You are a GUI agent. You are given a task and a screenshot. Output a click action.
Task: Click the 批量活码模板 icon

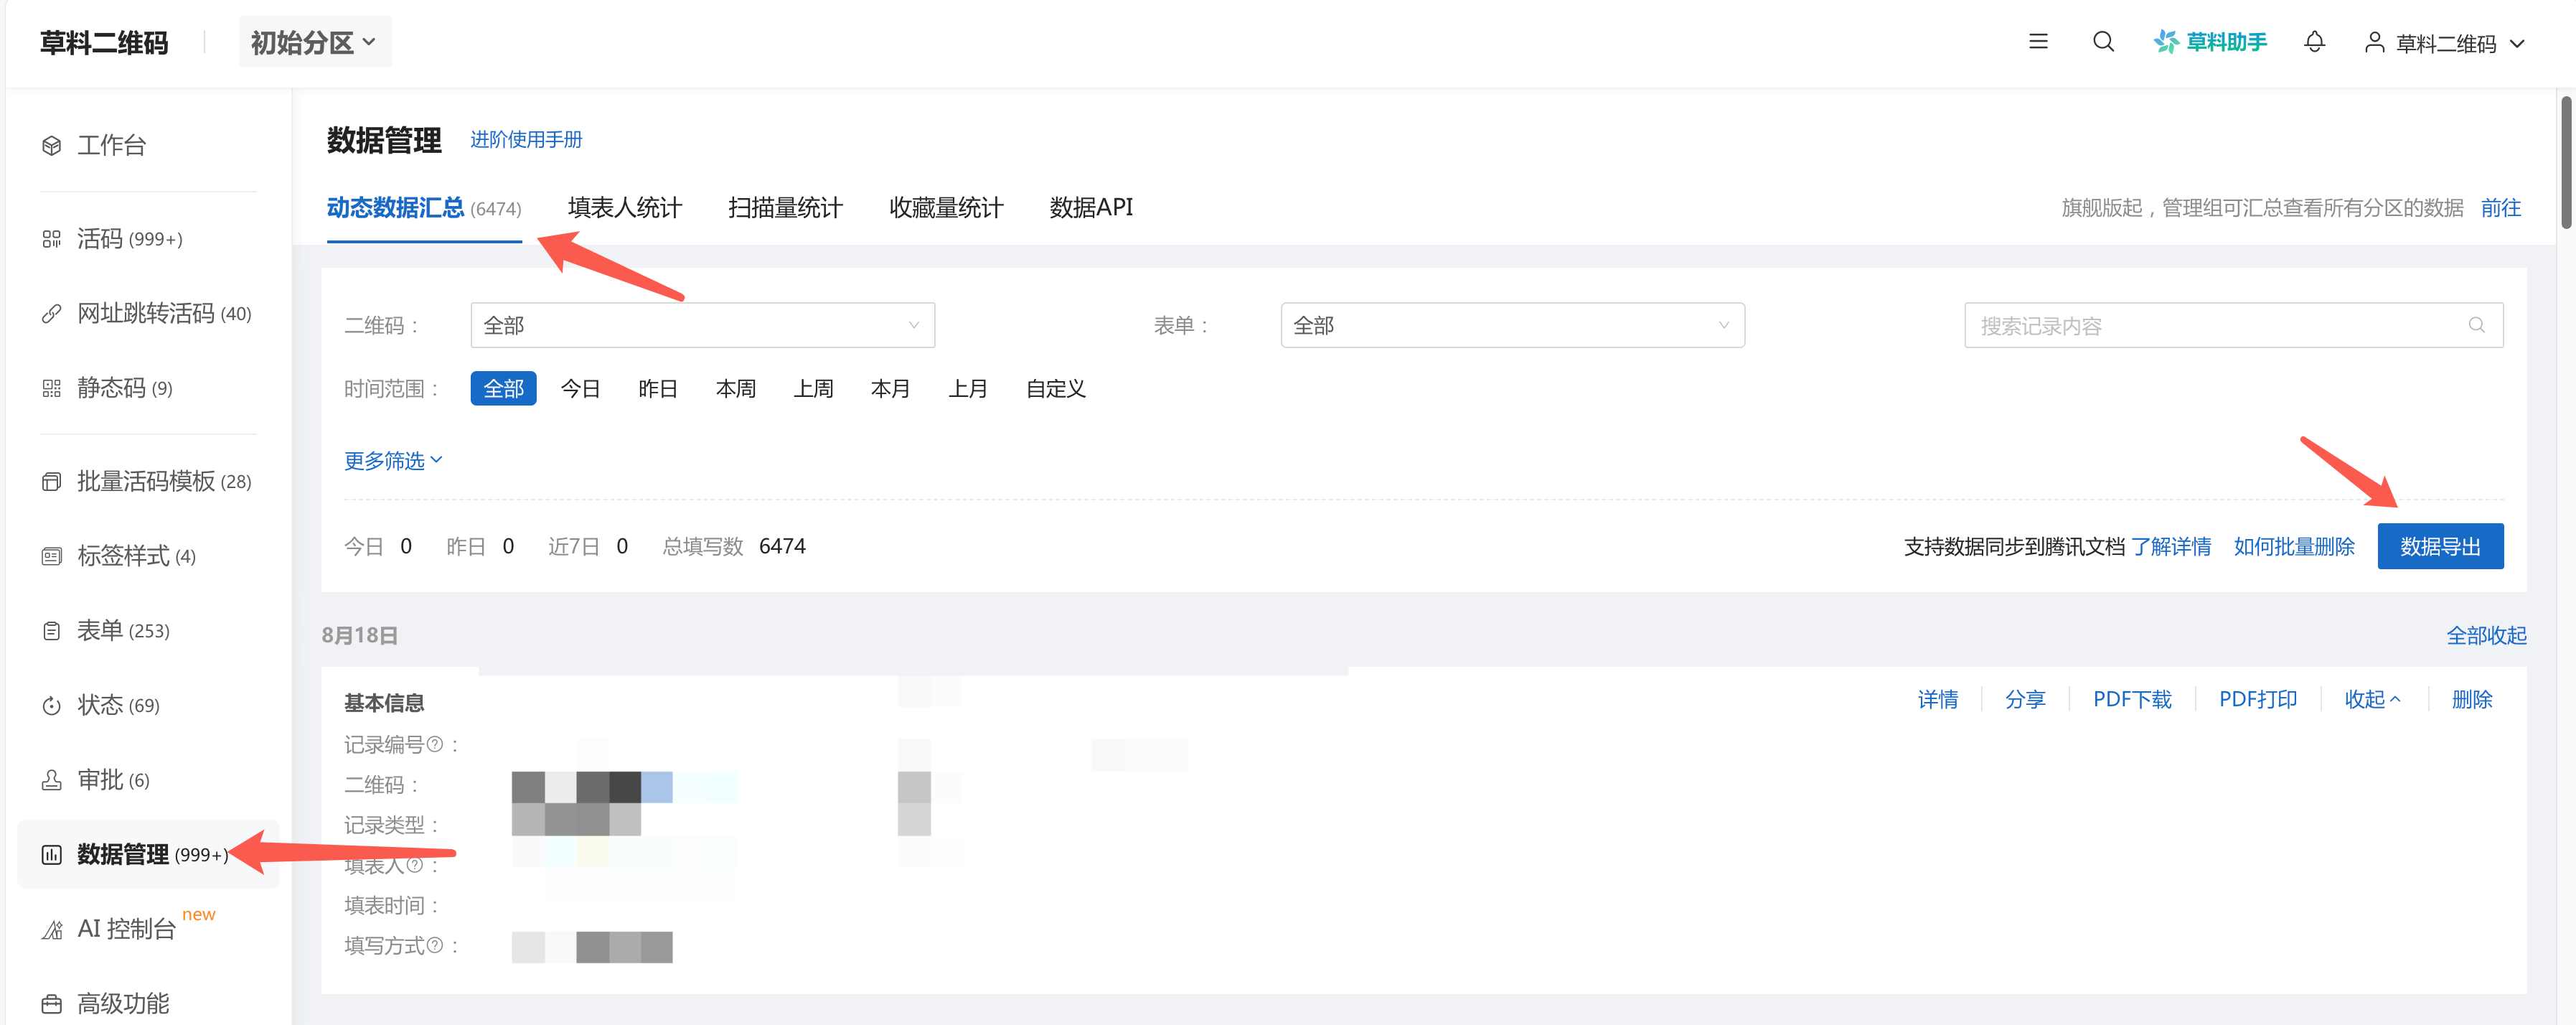point(52,481)
